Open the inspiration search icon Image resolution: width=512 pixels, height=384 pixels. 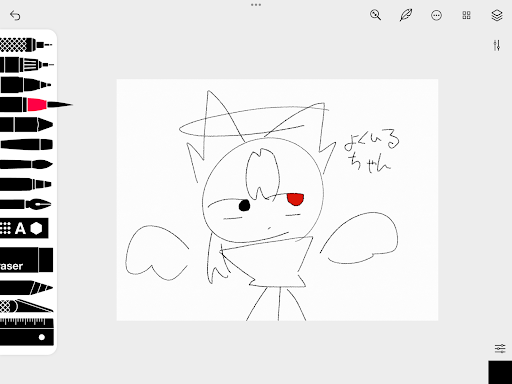point(375,15)
